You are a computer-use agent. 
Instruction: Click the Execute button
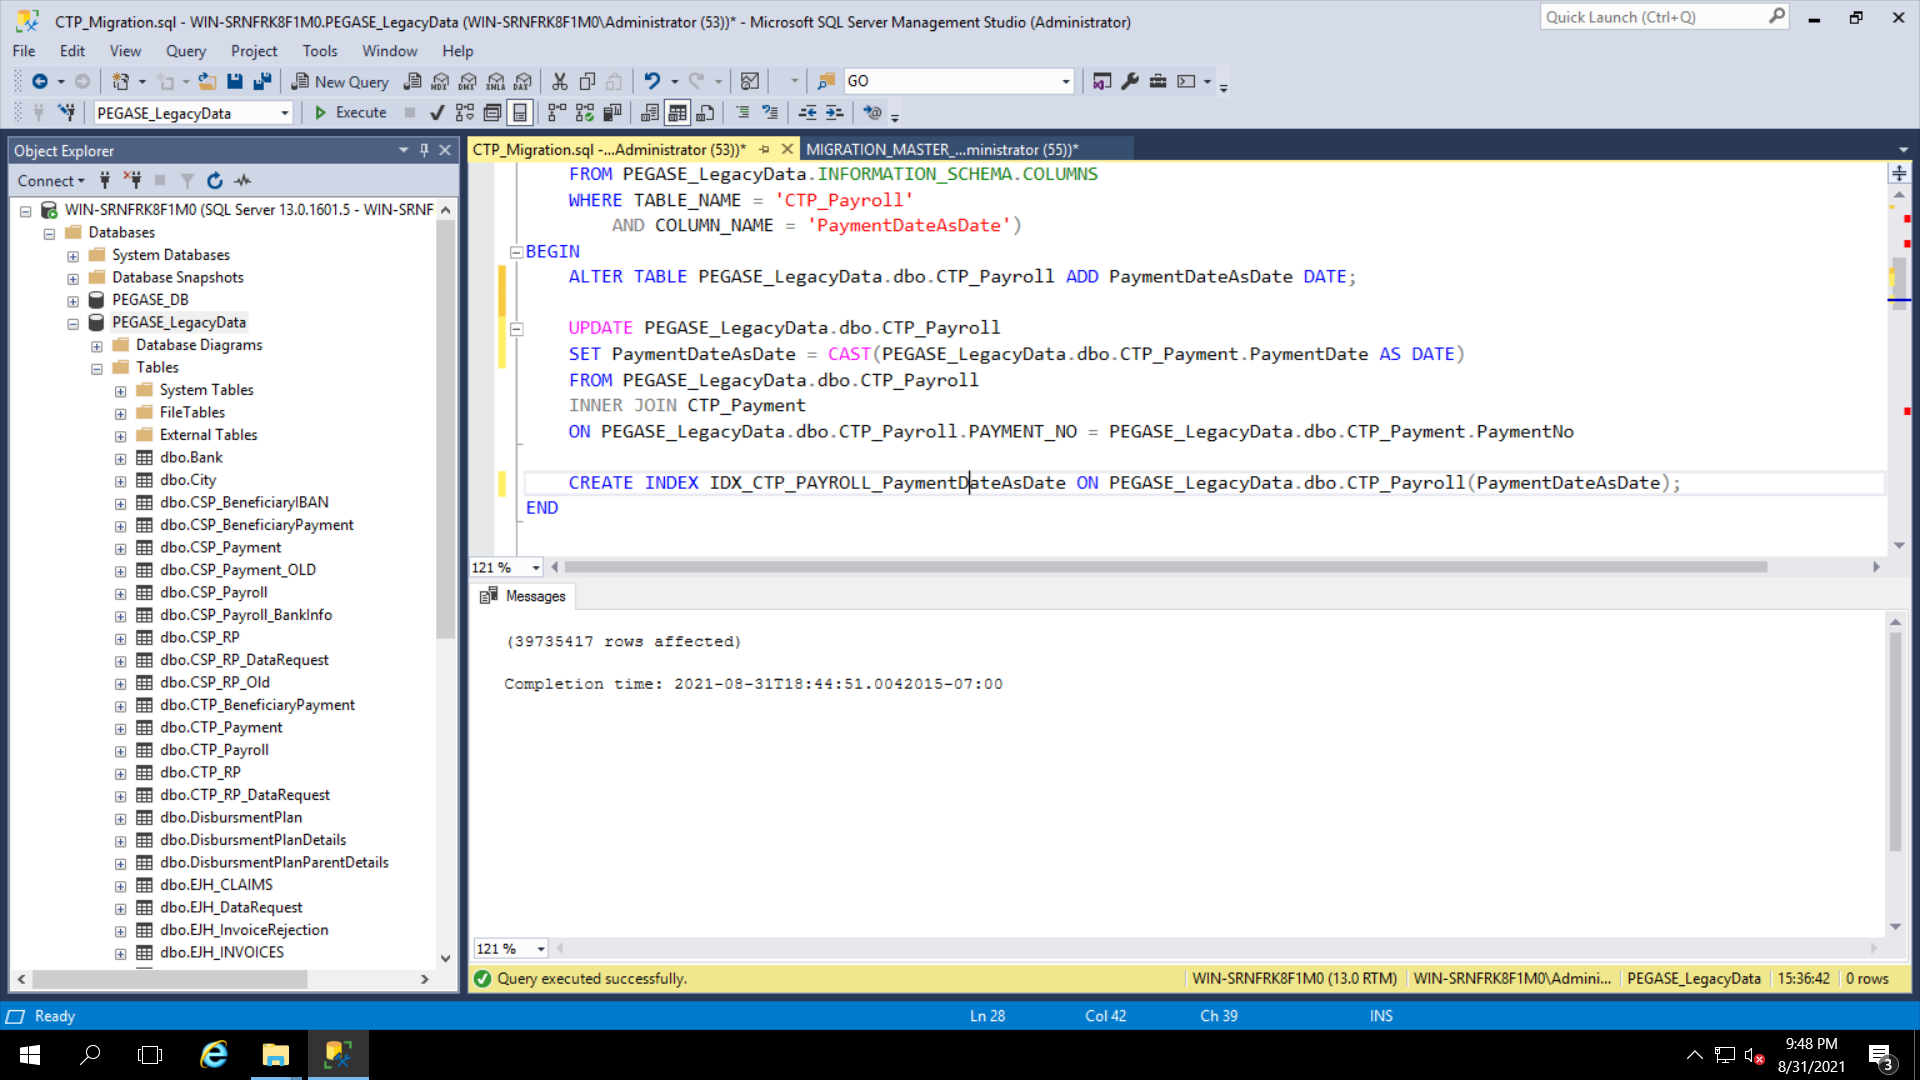point(351,113)
